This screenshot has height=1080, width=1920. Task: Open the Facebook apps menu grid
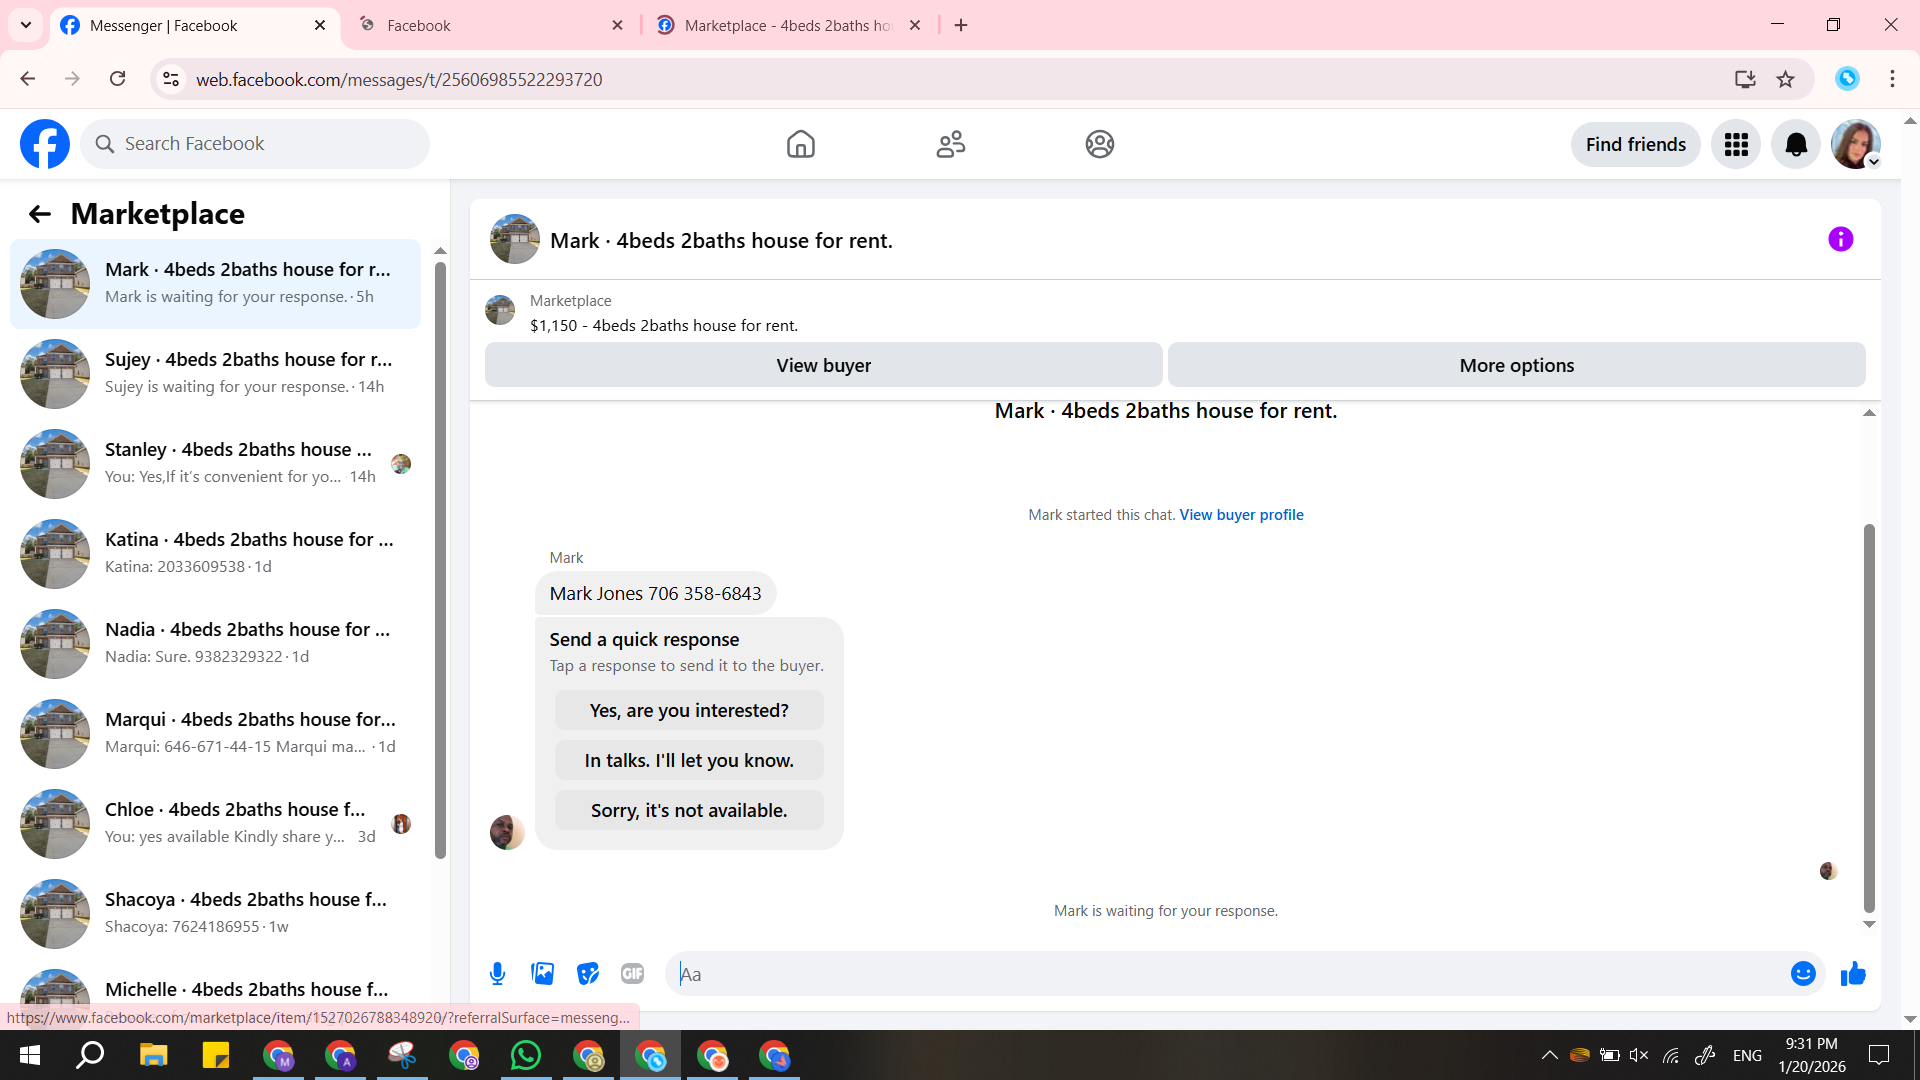1736,145
